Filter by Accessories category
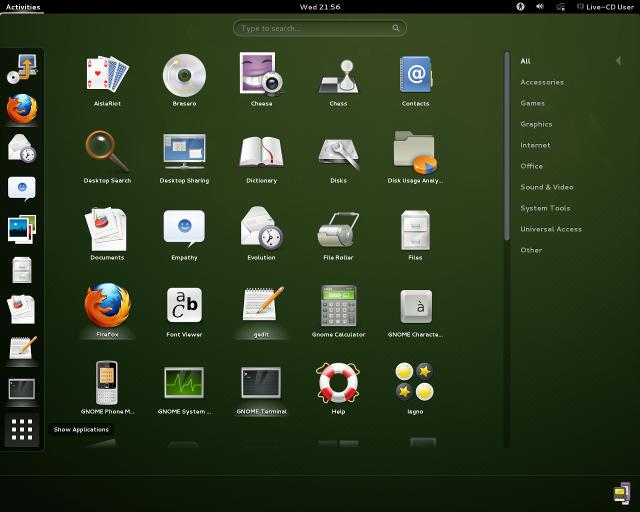This screenshot has width=640, height=512. click(542, 82)
